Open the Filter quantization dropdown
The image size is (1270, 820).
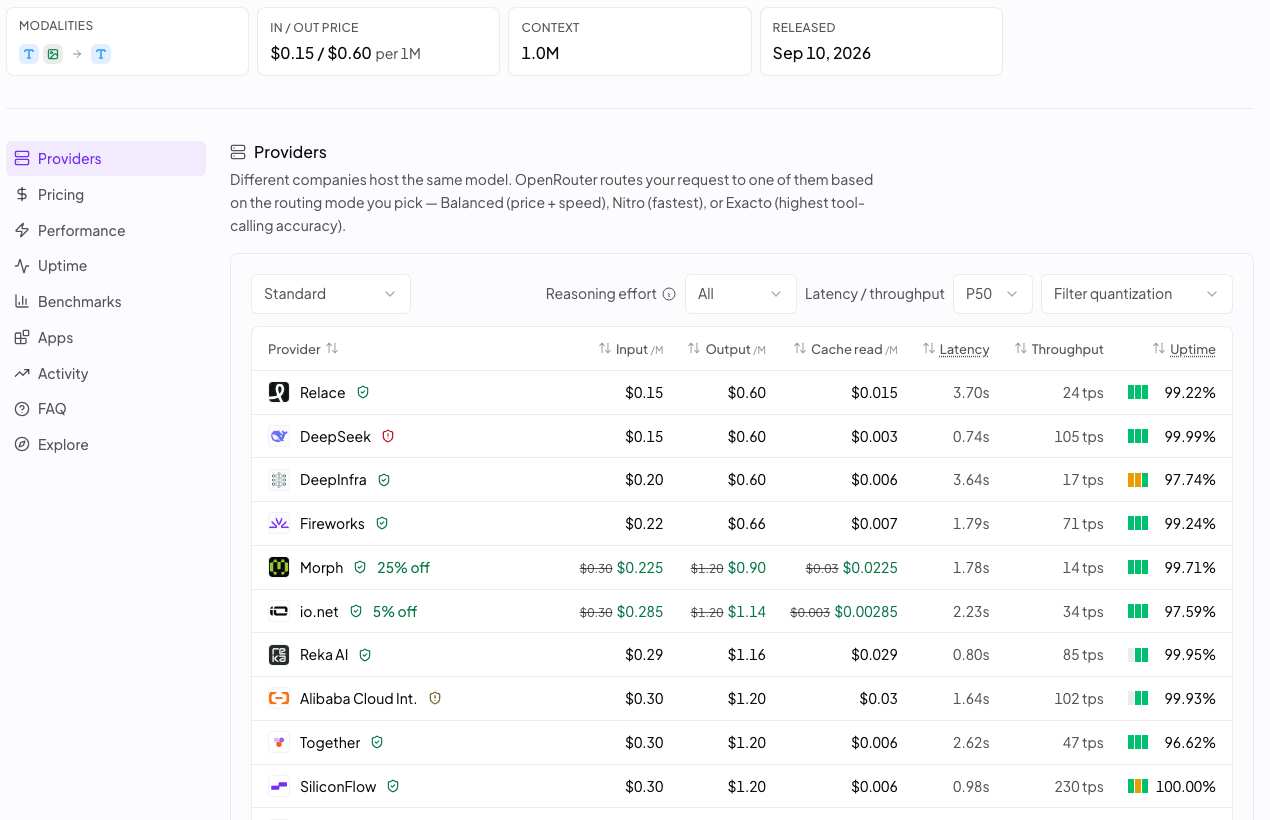pos(1137,294)
